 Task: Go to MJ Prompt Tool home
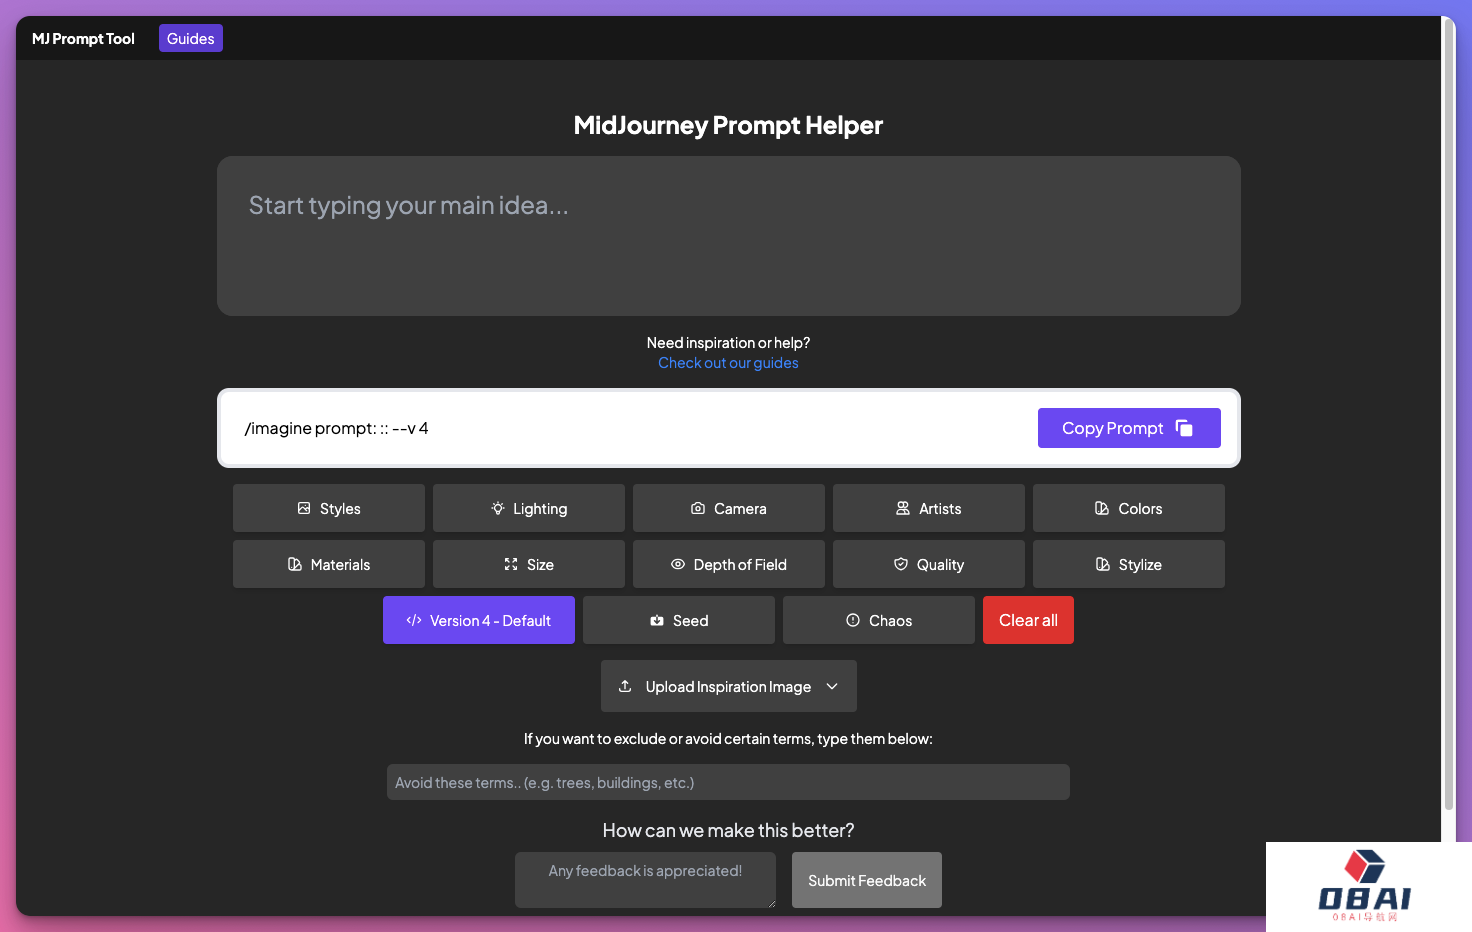point(83,38)
